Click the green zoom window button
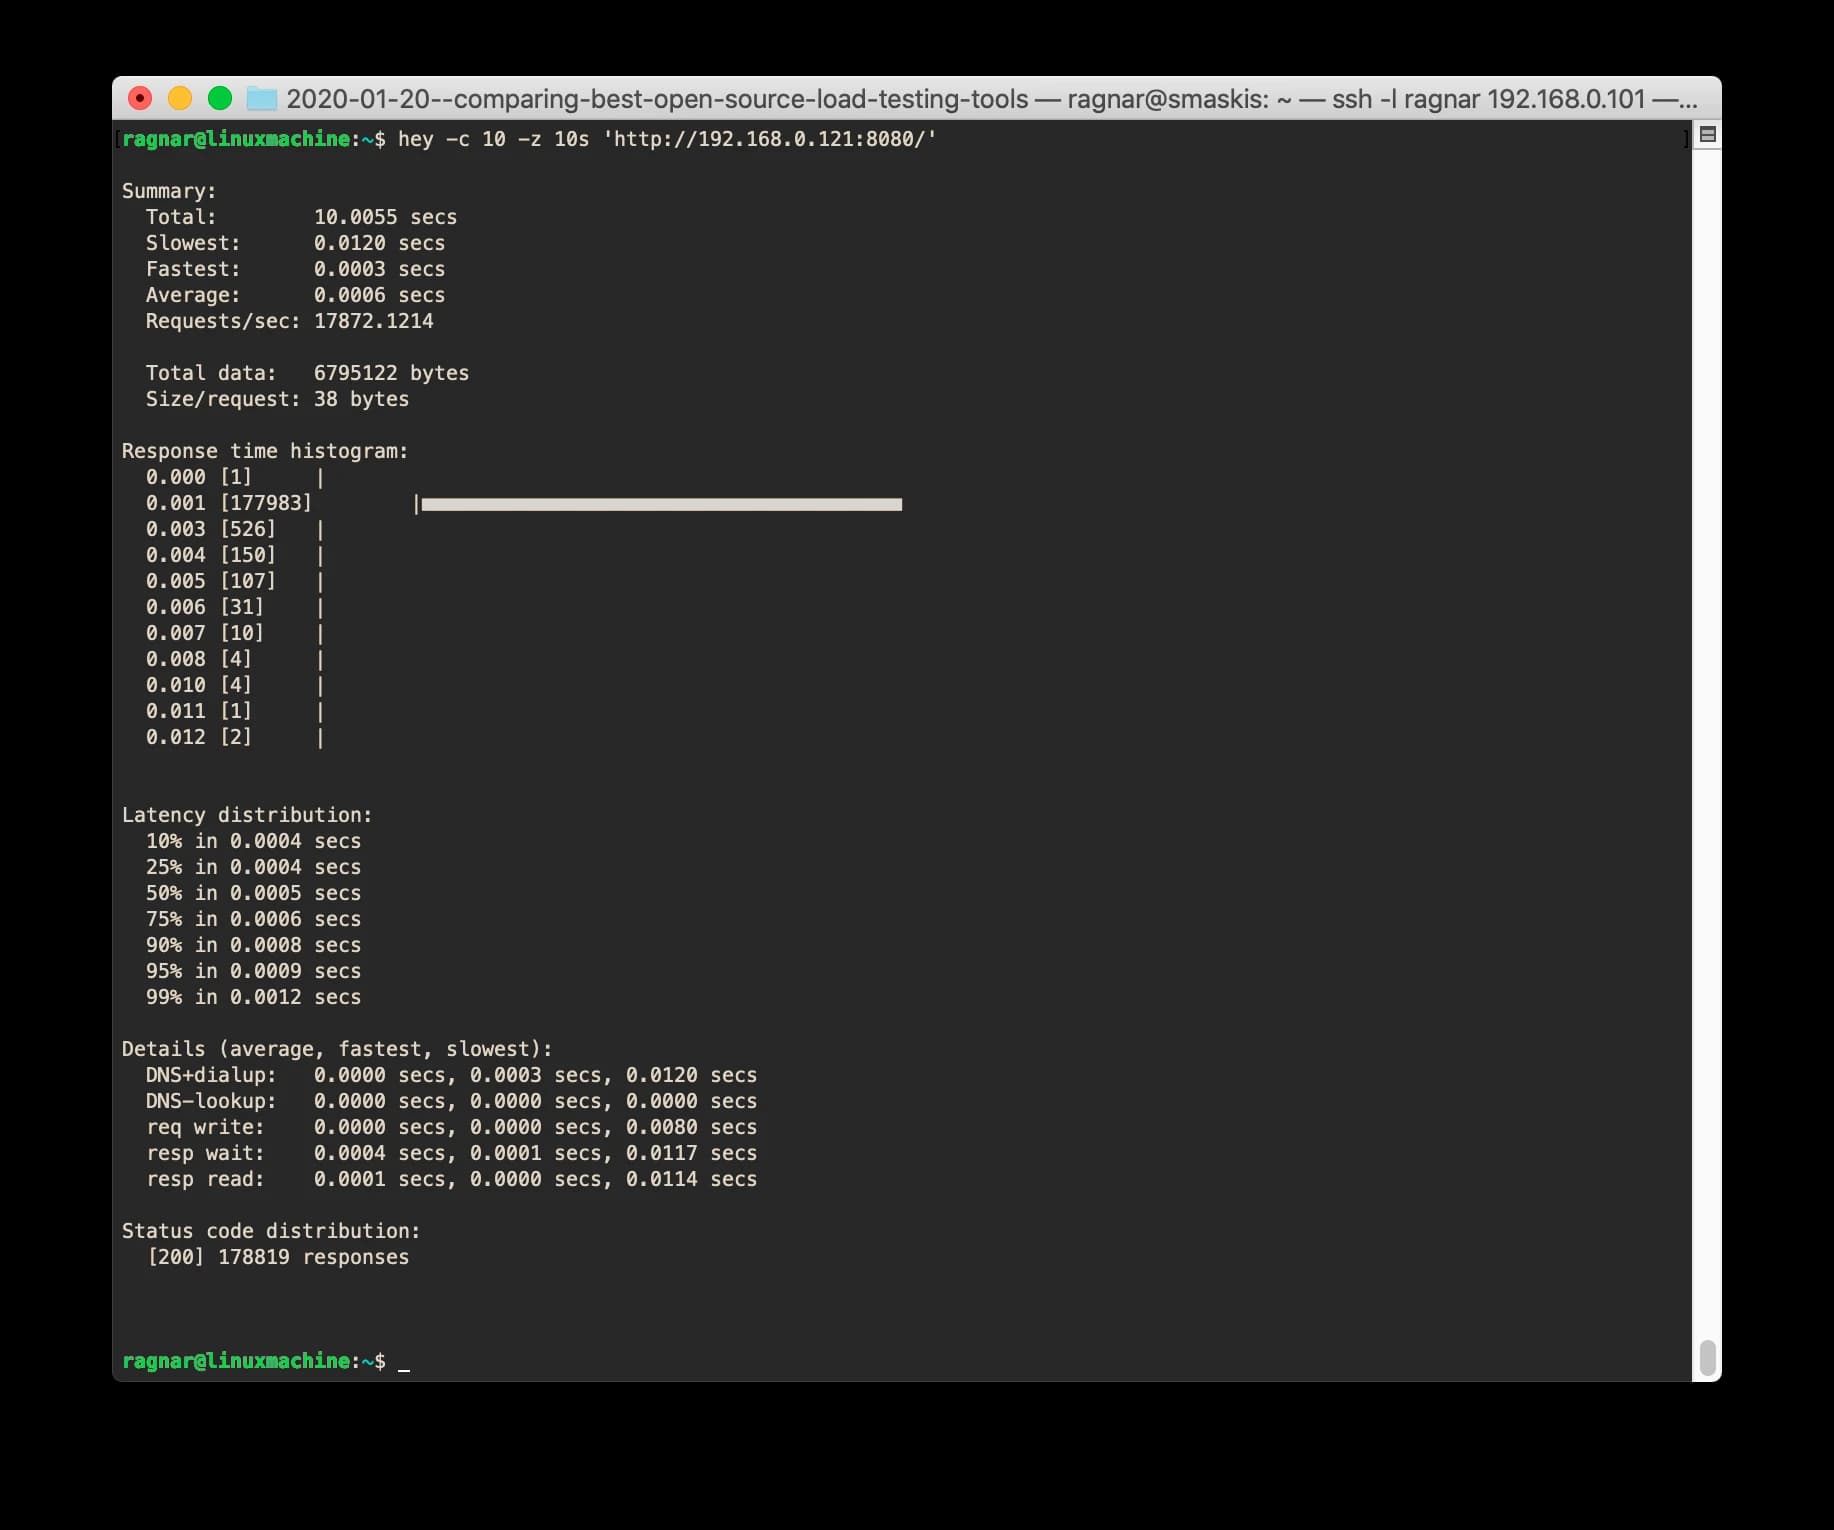The image size is (1834, 1530). coord(220,98)
